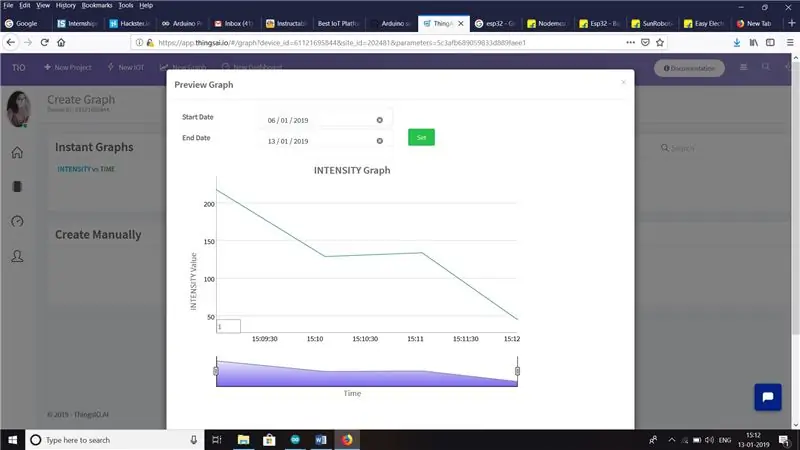Open the Bookmarks menu
Screen dimensions: 800x450
[x=97, y=5]
